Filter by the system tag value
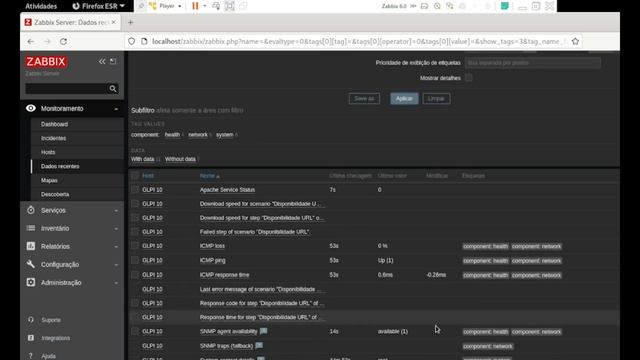Viewport: 640px width, 360px height. click(224, 135)
